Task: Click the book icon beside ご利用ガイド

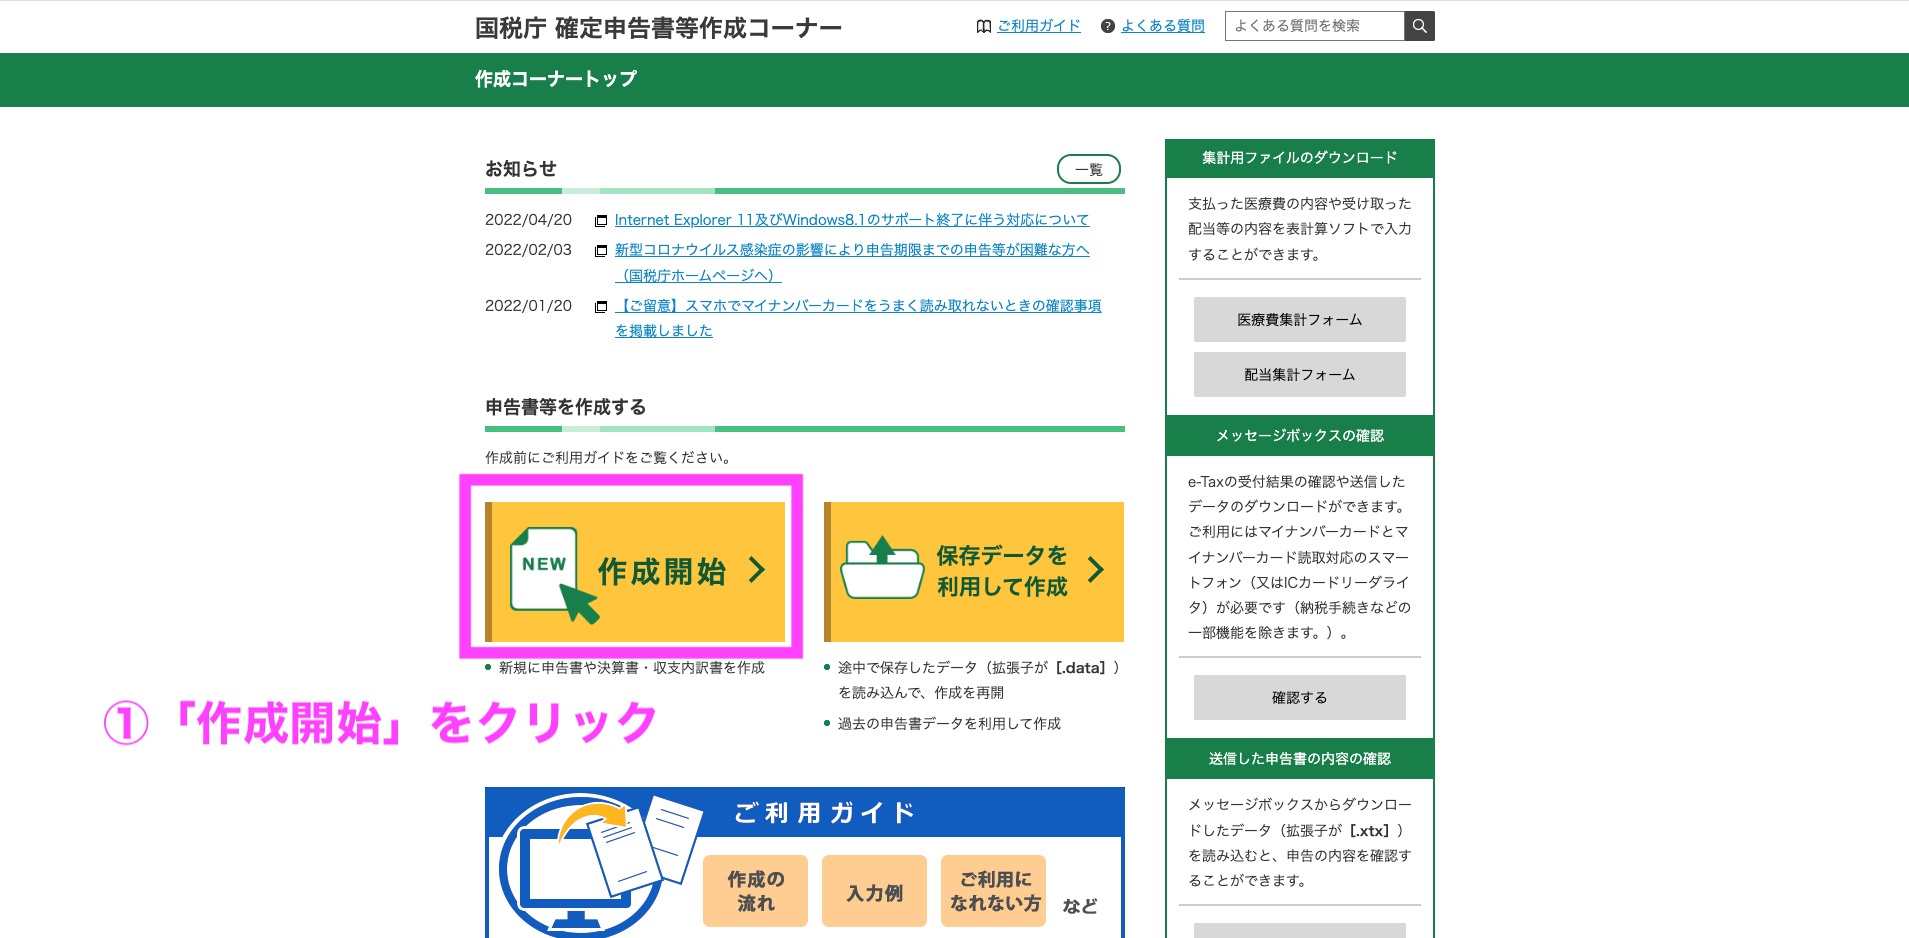Action: click(982, 25)
